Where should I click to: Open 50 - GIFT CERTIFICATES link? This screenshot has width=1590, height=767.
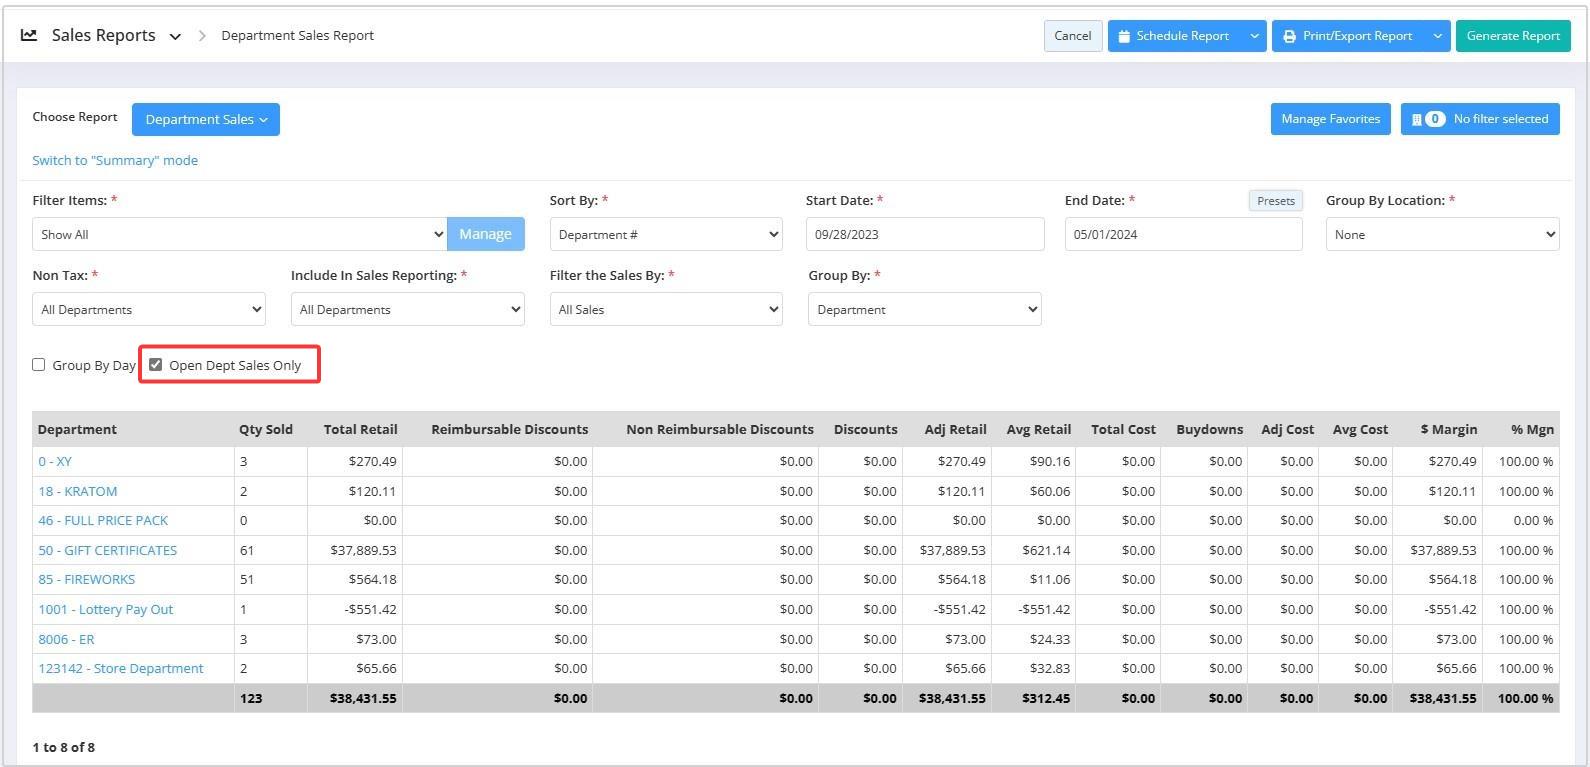tap(108, 550)
